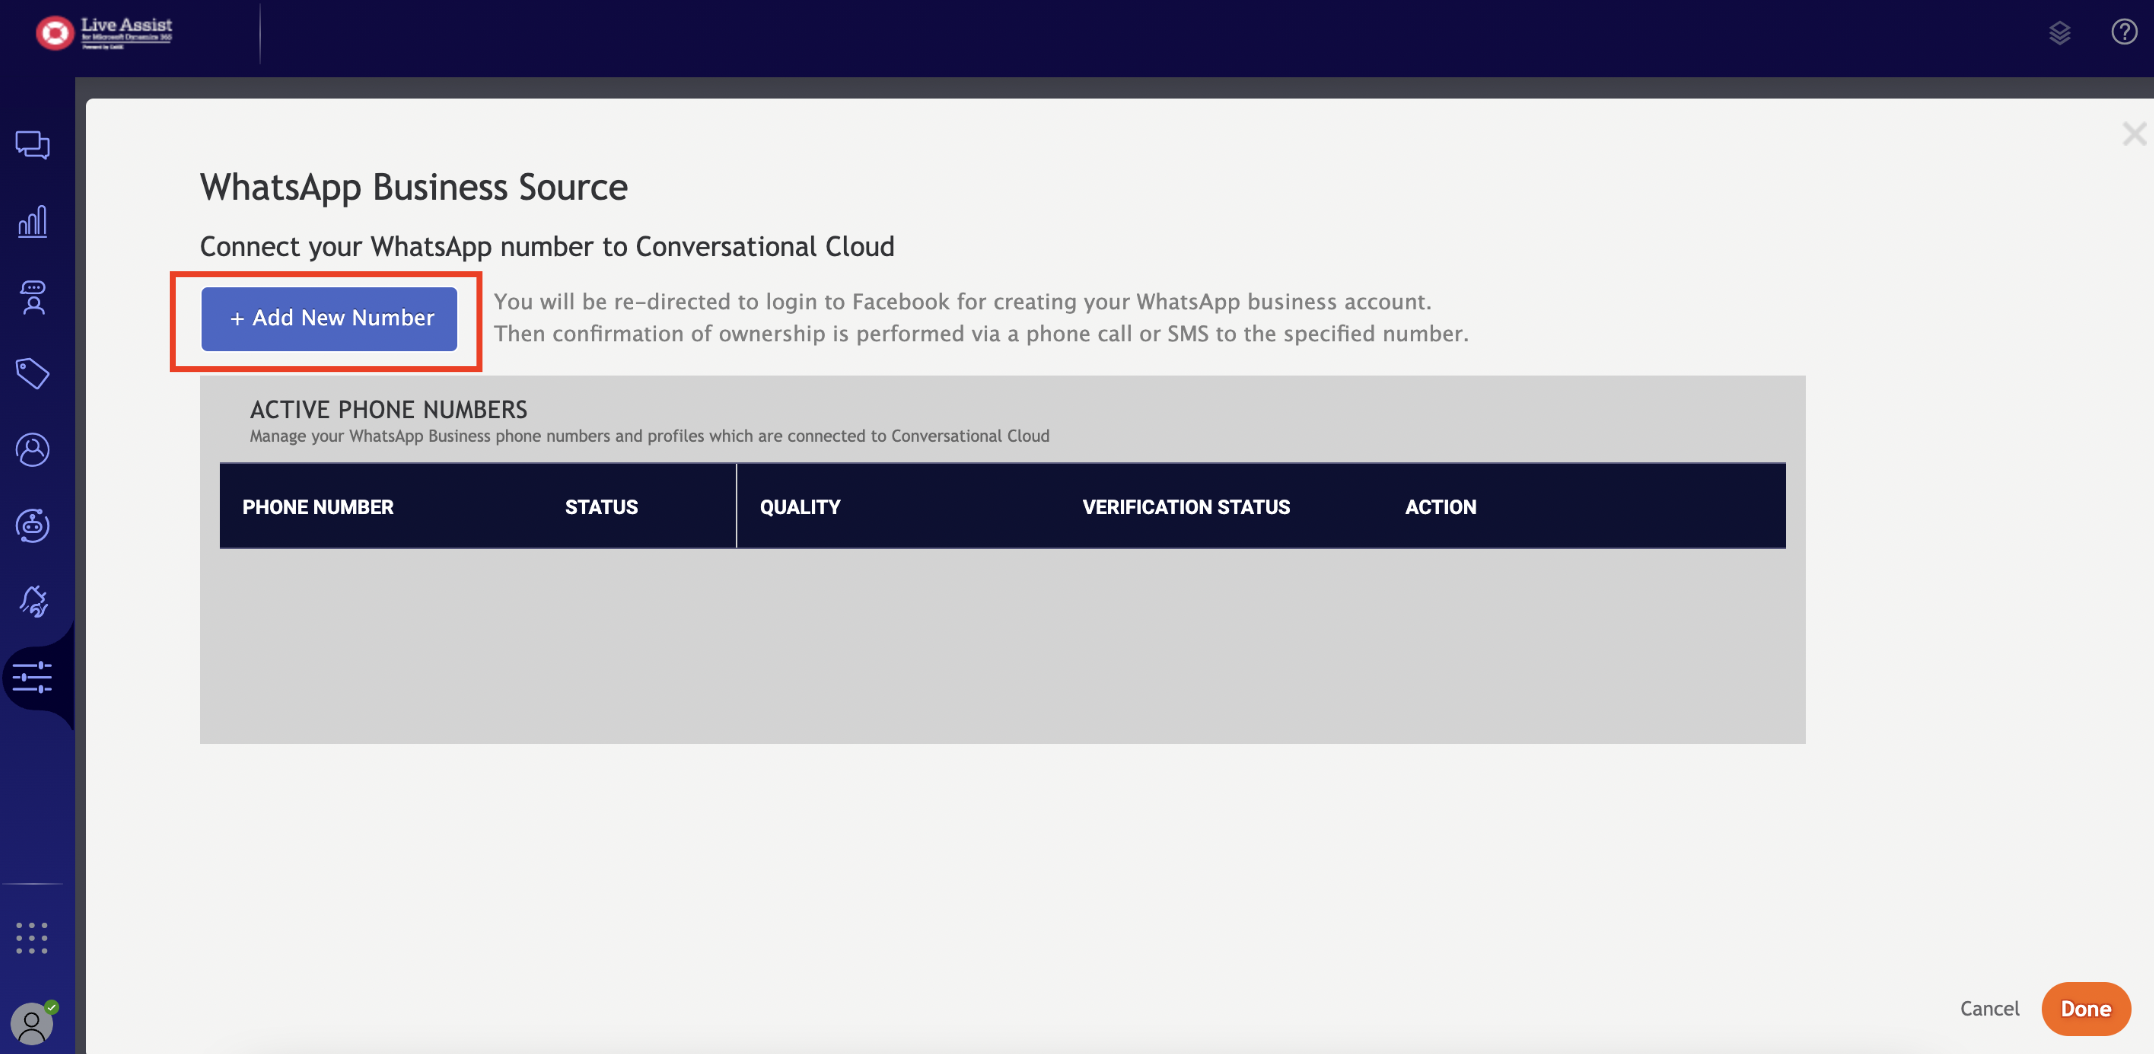Close the WhatsApp Business Source dialog
Viewport: 2154px width, 1054px height.
(2134, 134)
